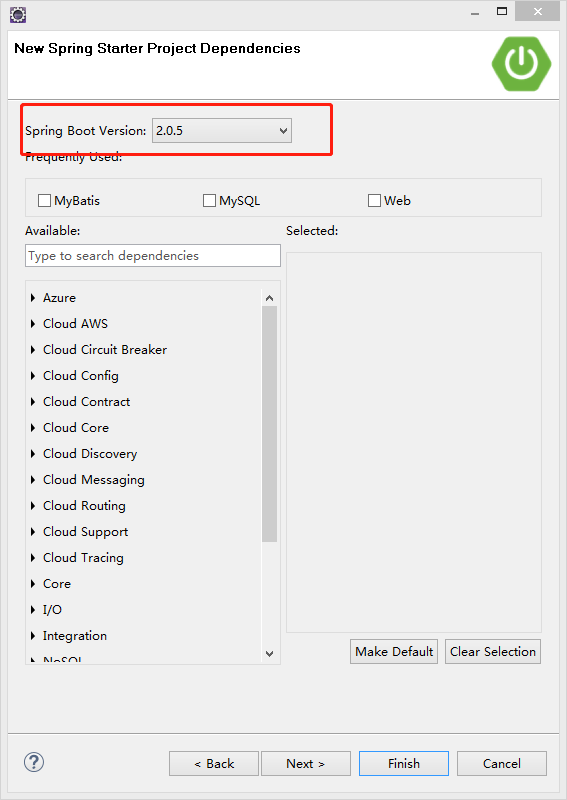
Task: Click the Available list scroll down arrow
Action: tap(269, 654)
